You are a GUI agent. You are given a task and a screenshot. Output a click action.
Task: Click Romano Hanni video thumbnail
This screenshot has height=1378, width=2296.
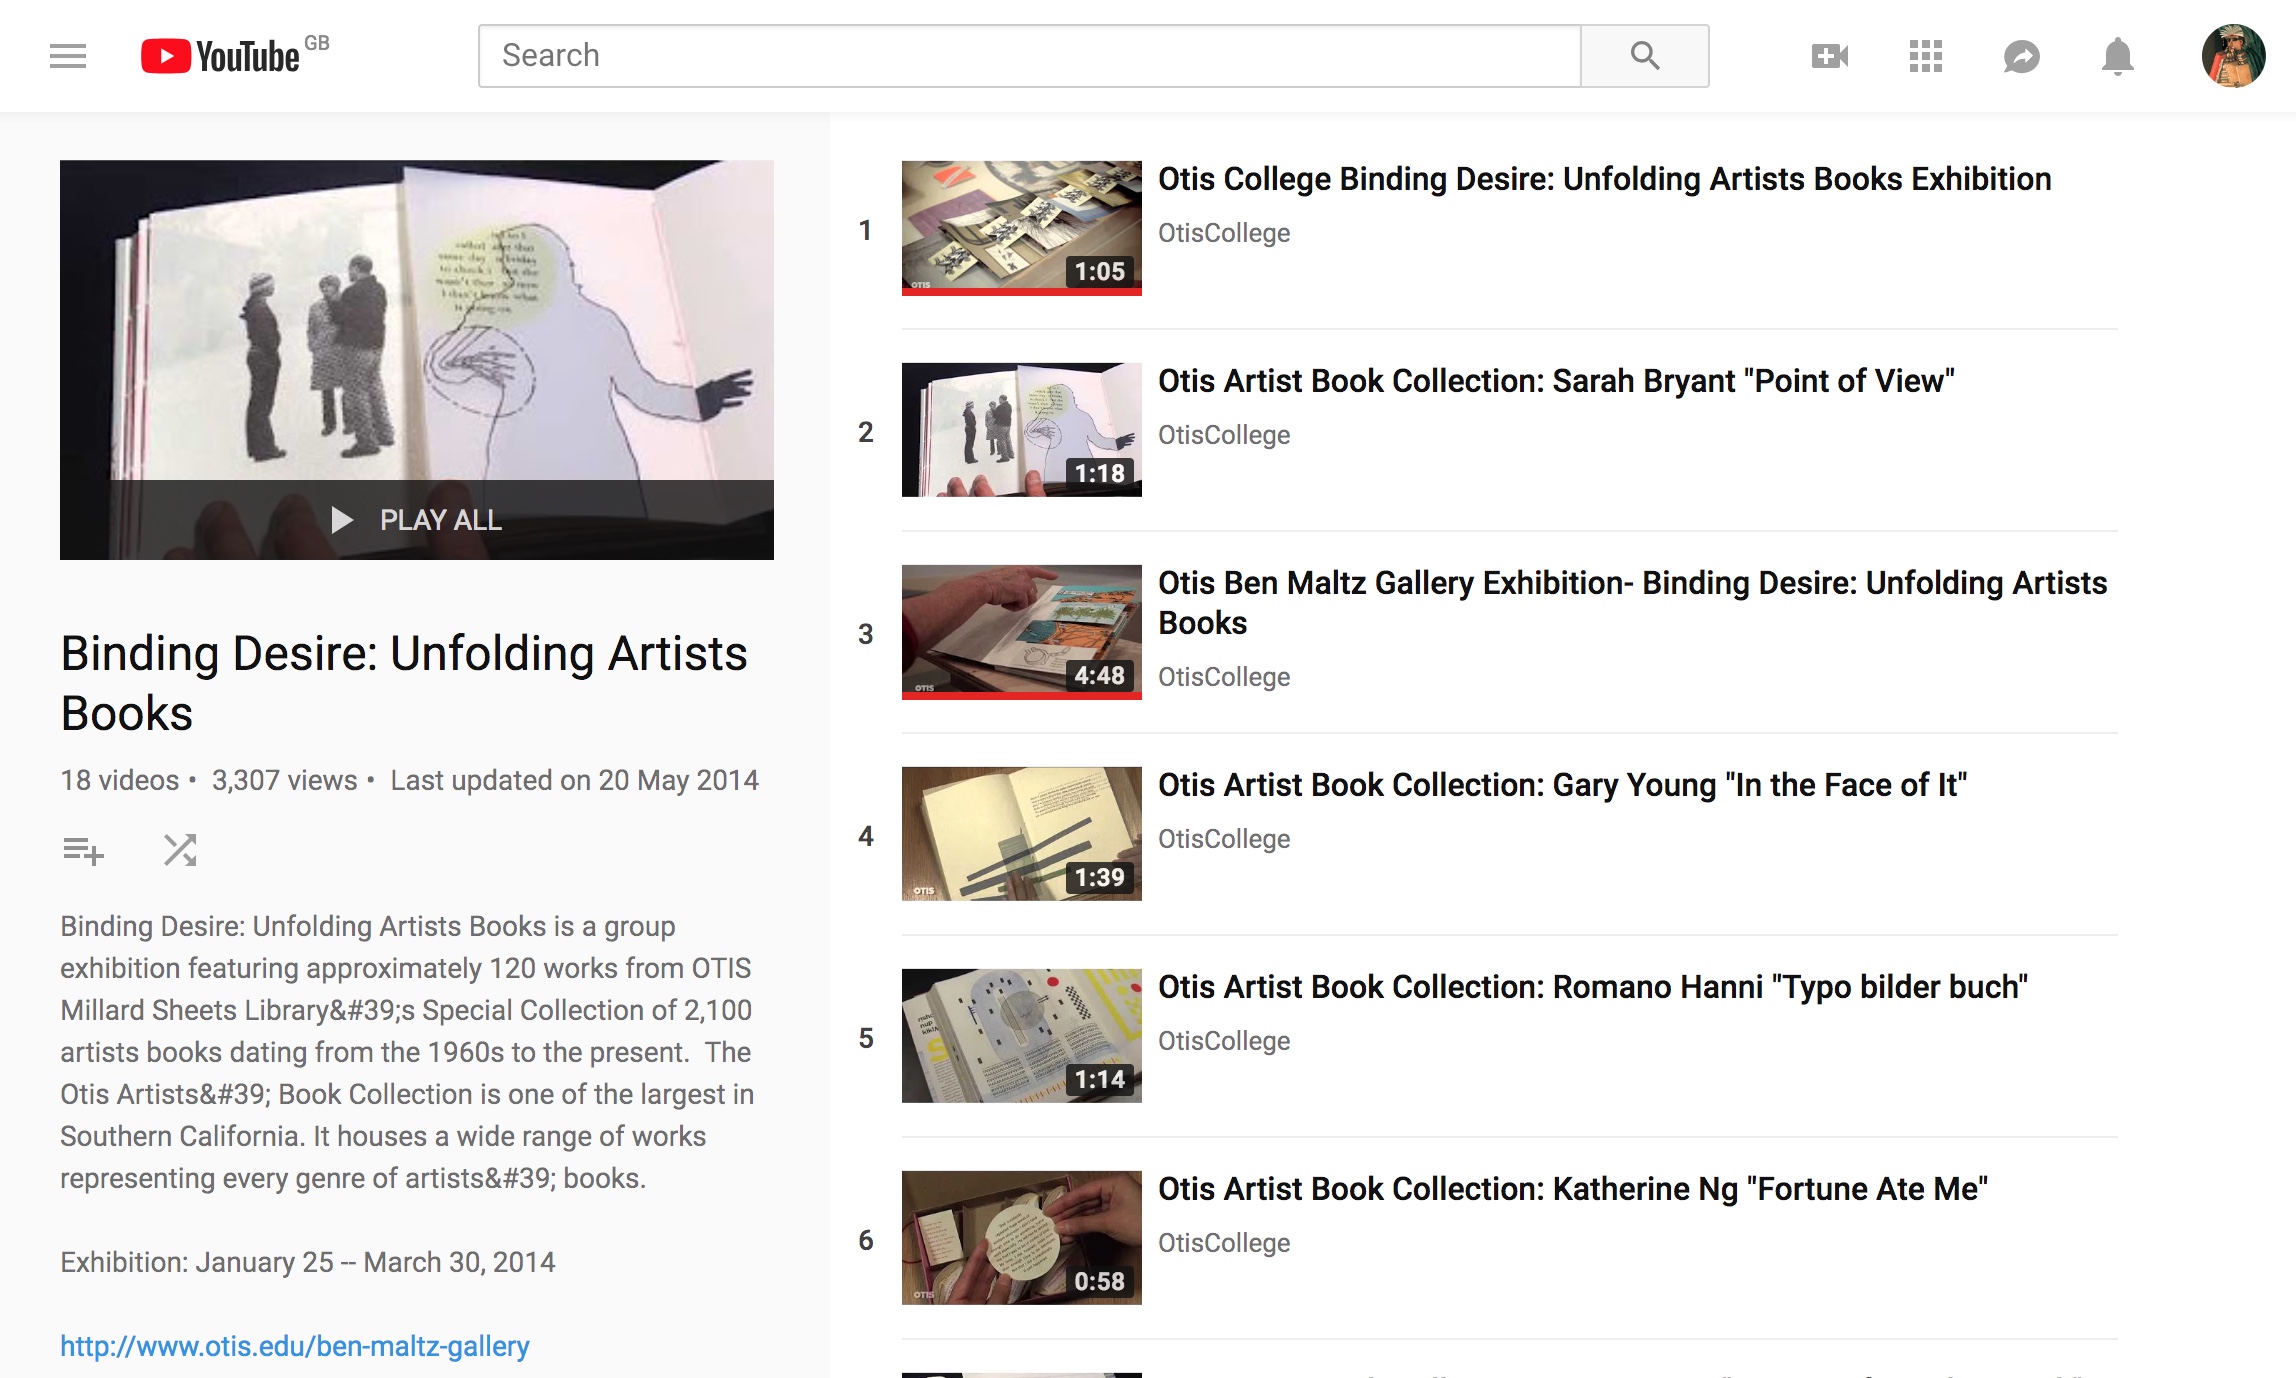1021,1036
